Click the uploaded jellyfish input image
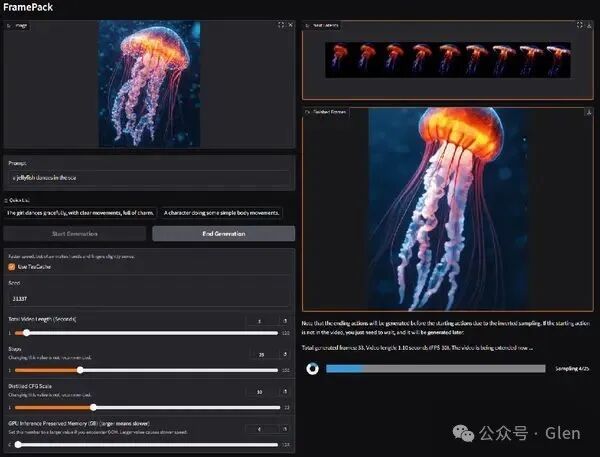 [x=149, y=84]
